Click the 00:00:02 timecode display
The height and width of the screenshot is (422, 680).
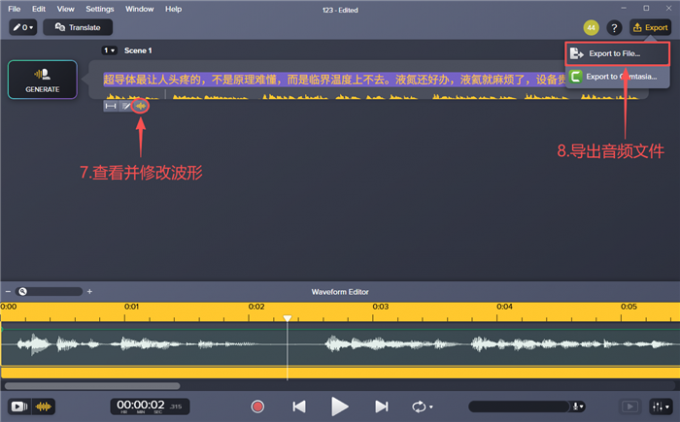pyautogui.click(x=150, y=406)
